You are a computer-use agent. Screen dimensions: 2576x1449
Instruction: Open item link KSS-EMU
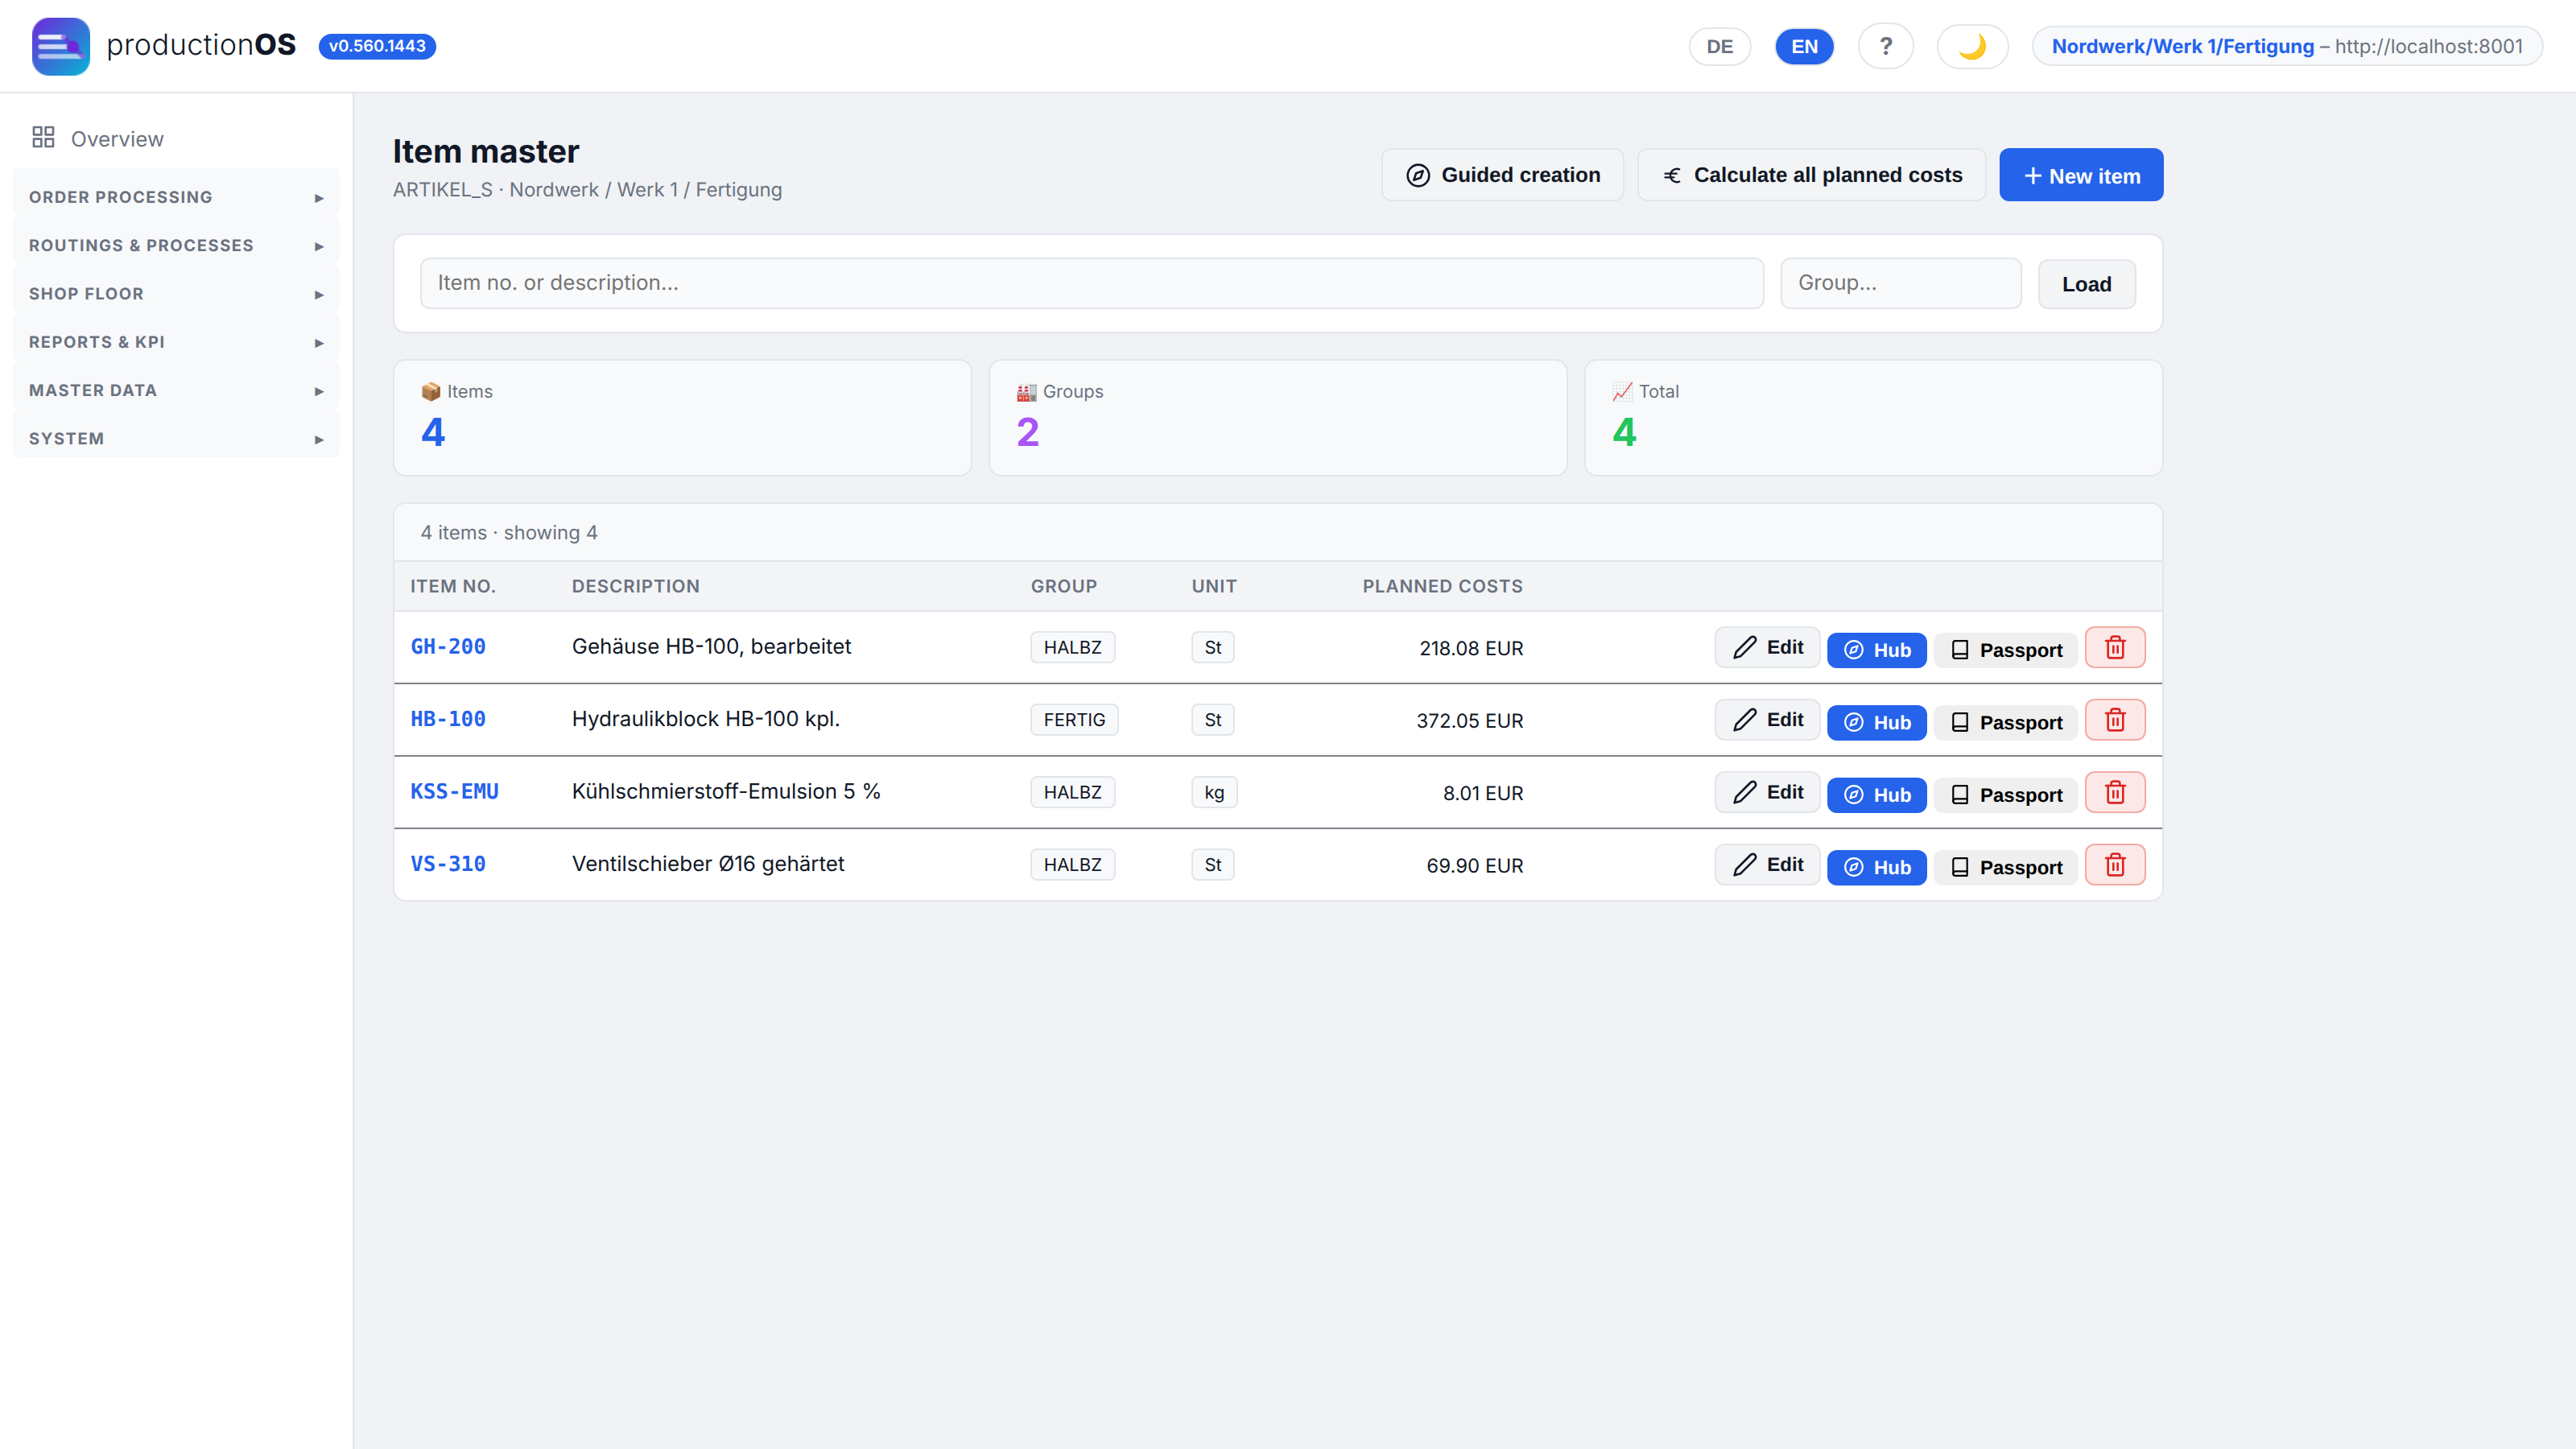pos(454,792)
